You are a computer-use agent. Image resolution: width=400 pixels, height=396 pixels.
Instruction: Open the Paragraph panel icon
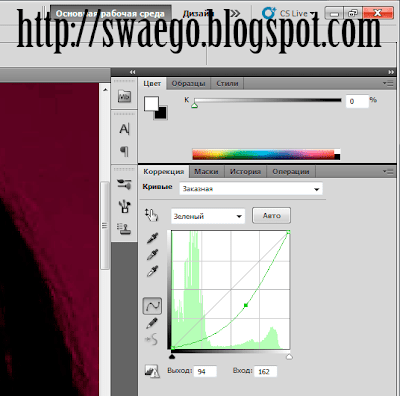click(x=124, y=151)
